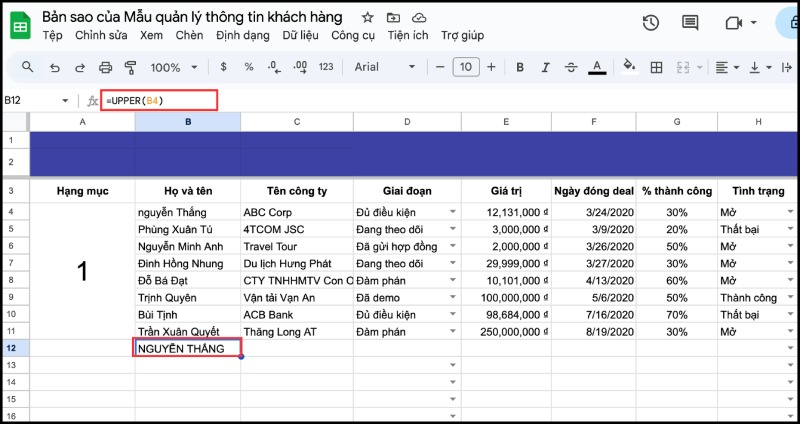Redo the last action
The width and height of the screenshot is (800, 424).
click(80, 67)
